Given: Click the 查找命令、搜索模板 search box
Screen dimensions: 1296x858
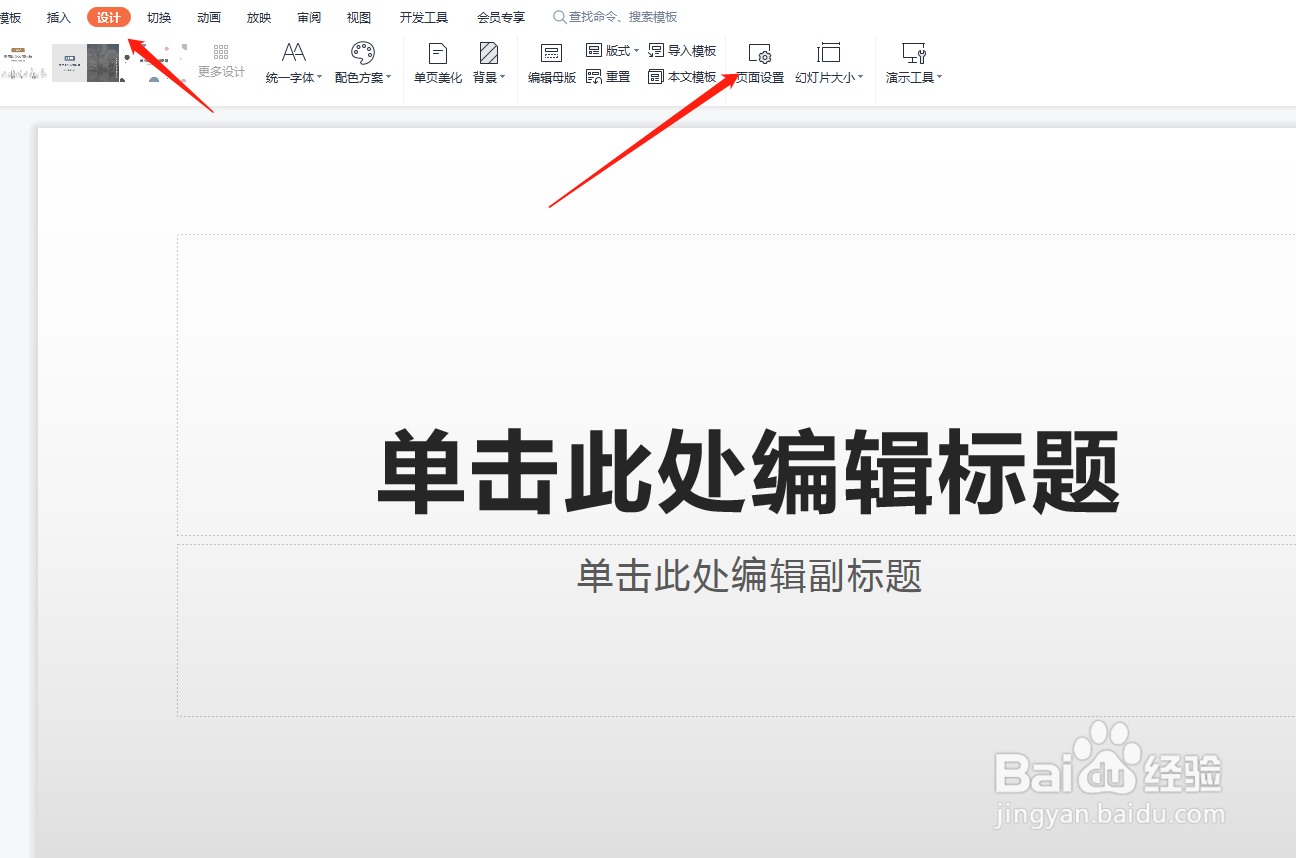Looking at the screenshot, I should [x=615, y=17].
